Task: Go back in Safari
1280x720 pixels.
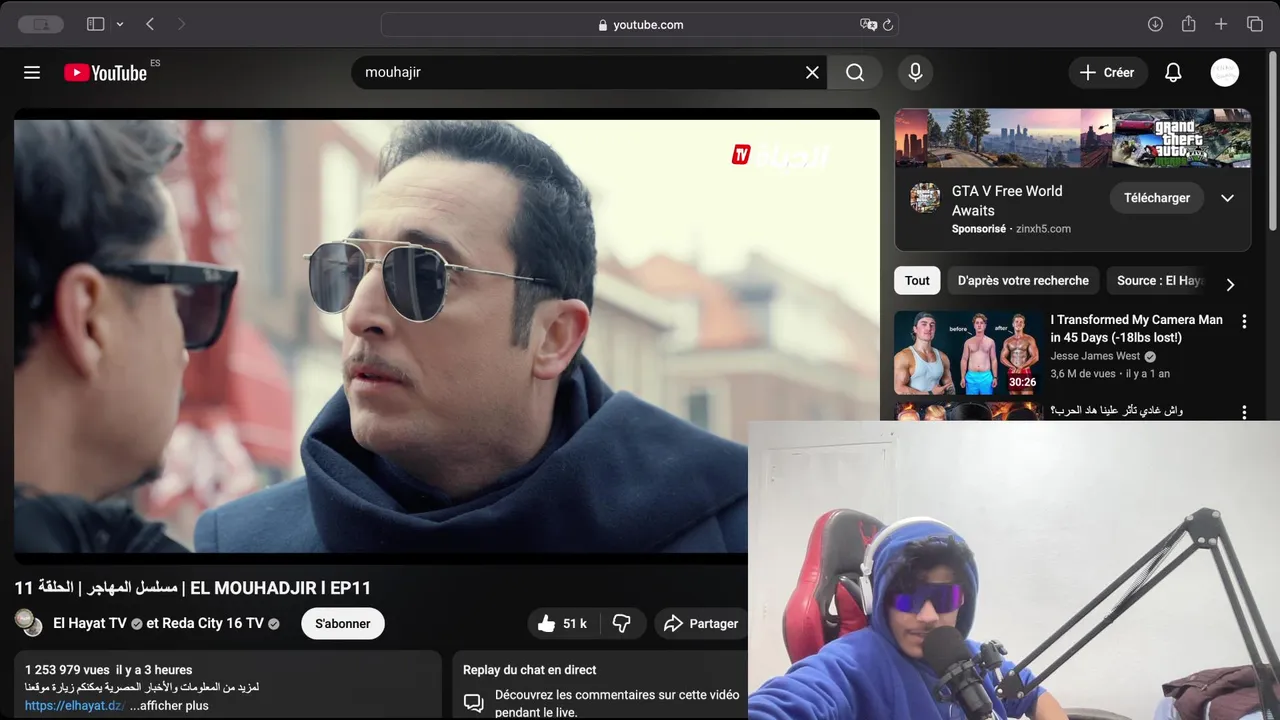Action: [x=150, y=24]
